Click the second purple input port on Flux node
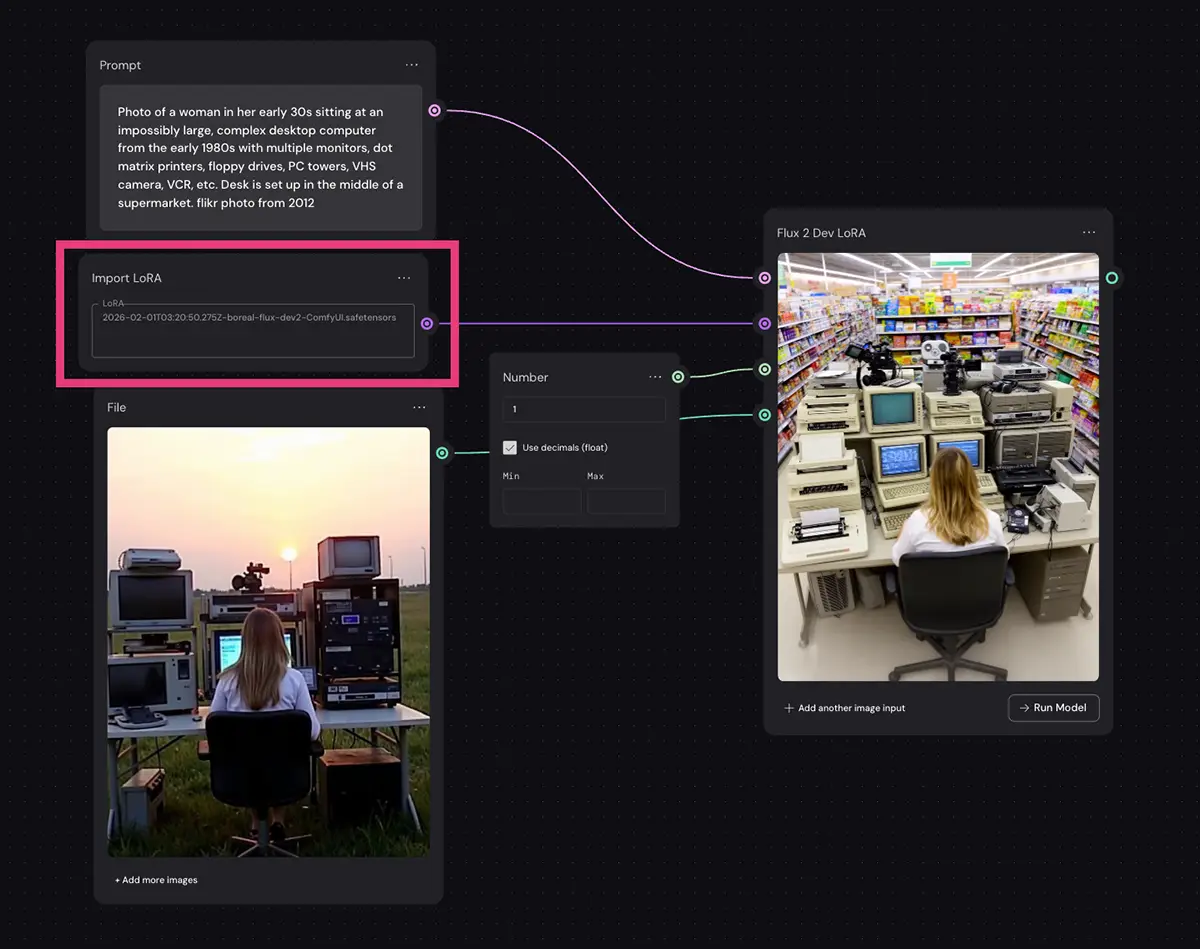Viewport: 1200px width, 949px height. click(x=765, y=323)
